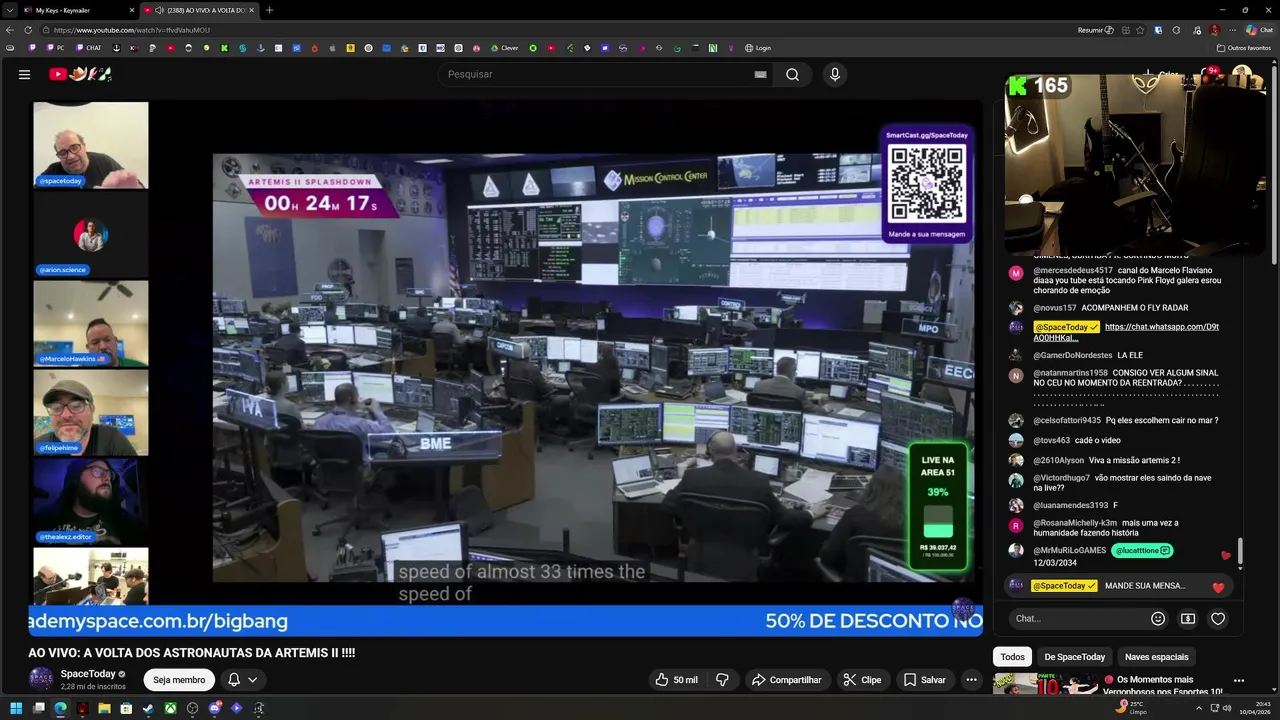
Task: Open the emoji picker in chat
Action: (x=1158, y=619)
